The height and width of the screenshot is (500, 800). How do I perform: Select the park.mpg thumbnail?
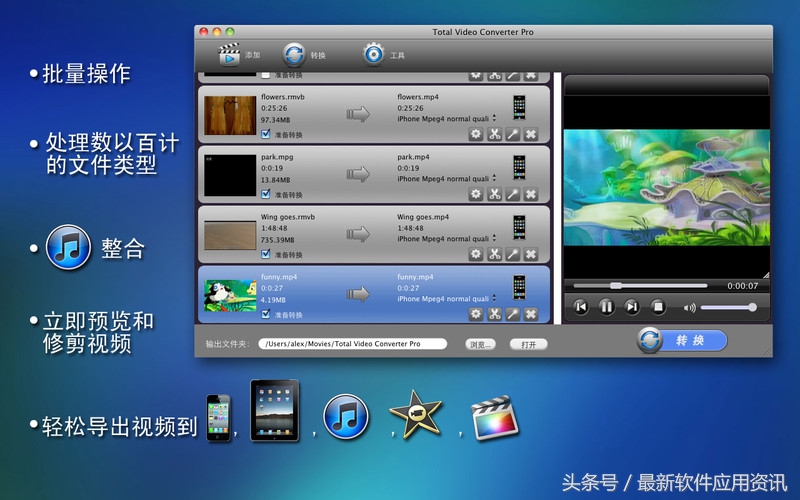(x=230, y=176)
